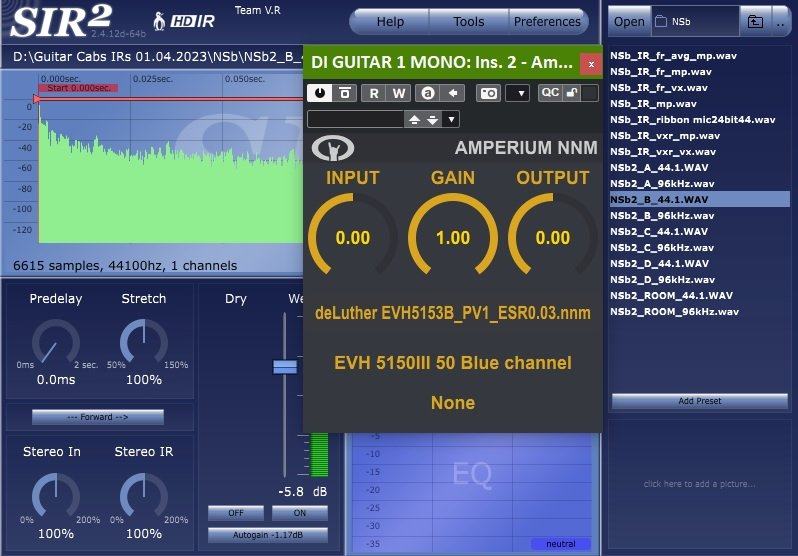
Task: Click the 'click here to add a picture' area
Action: pyautogui.click(x=699, y=484)
